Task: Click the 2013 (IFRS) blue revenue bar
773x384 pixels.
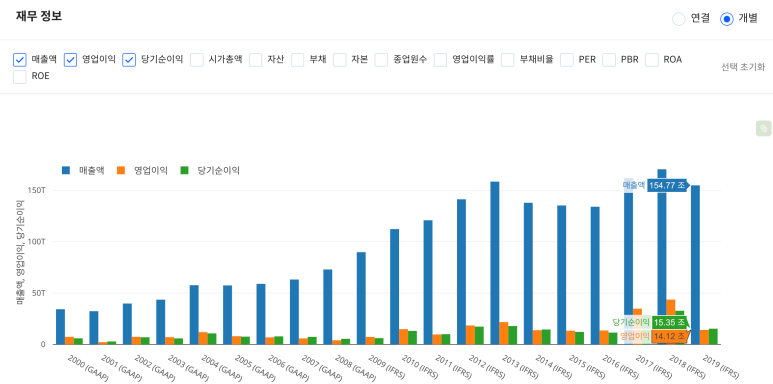Action: [494, 263]
